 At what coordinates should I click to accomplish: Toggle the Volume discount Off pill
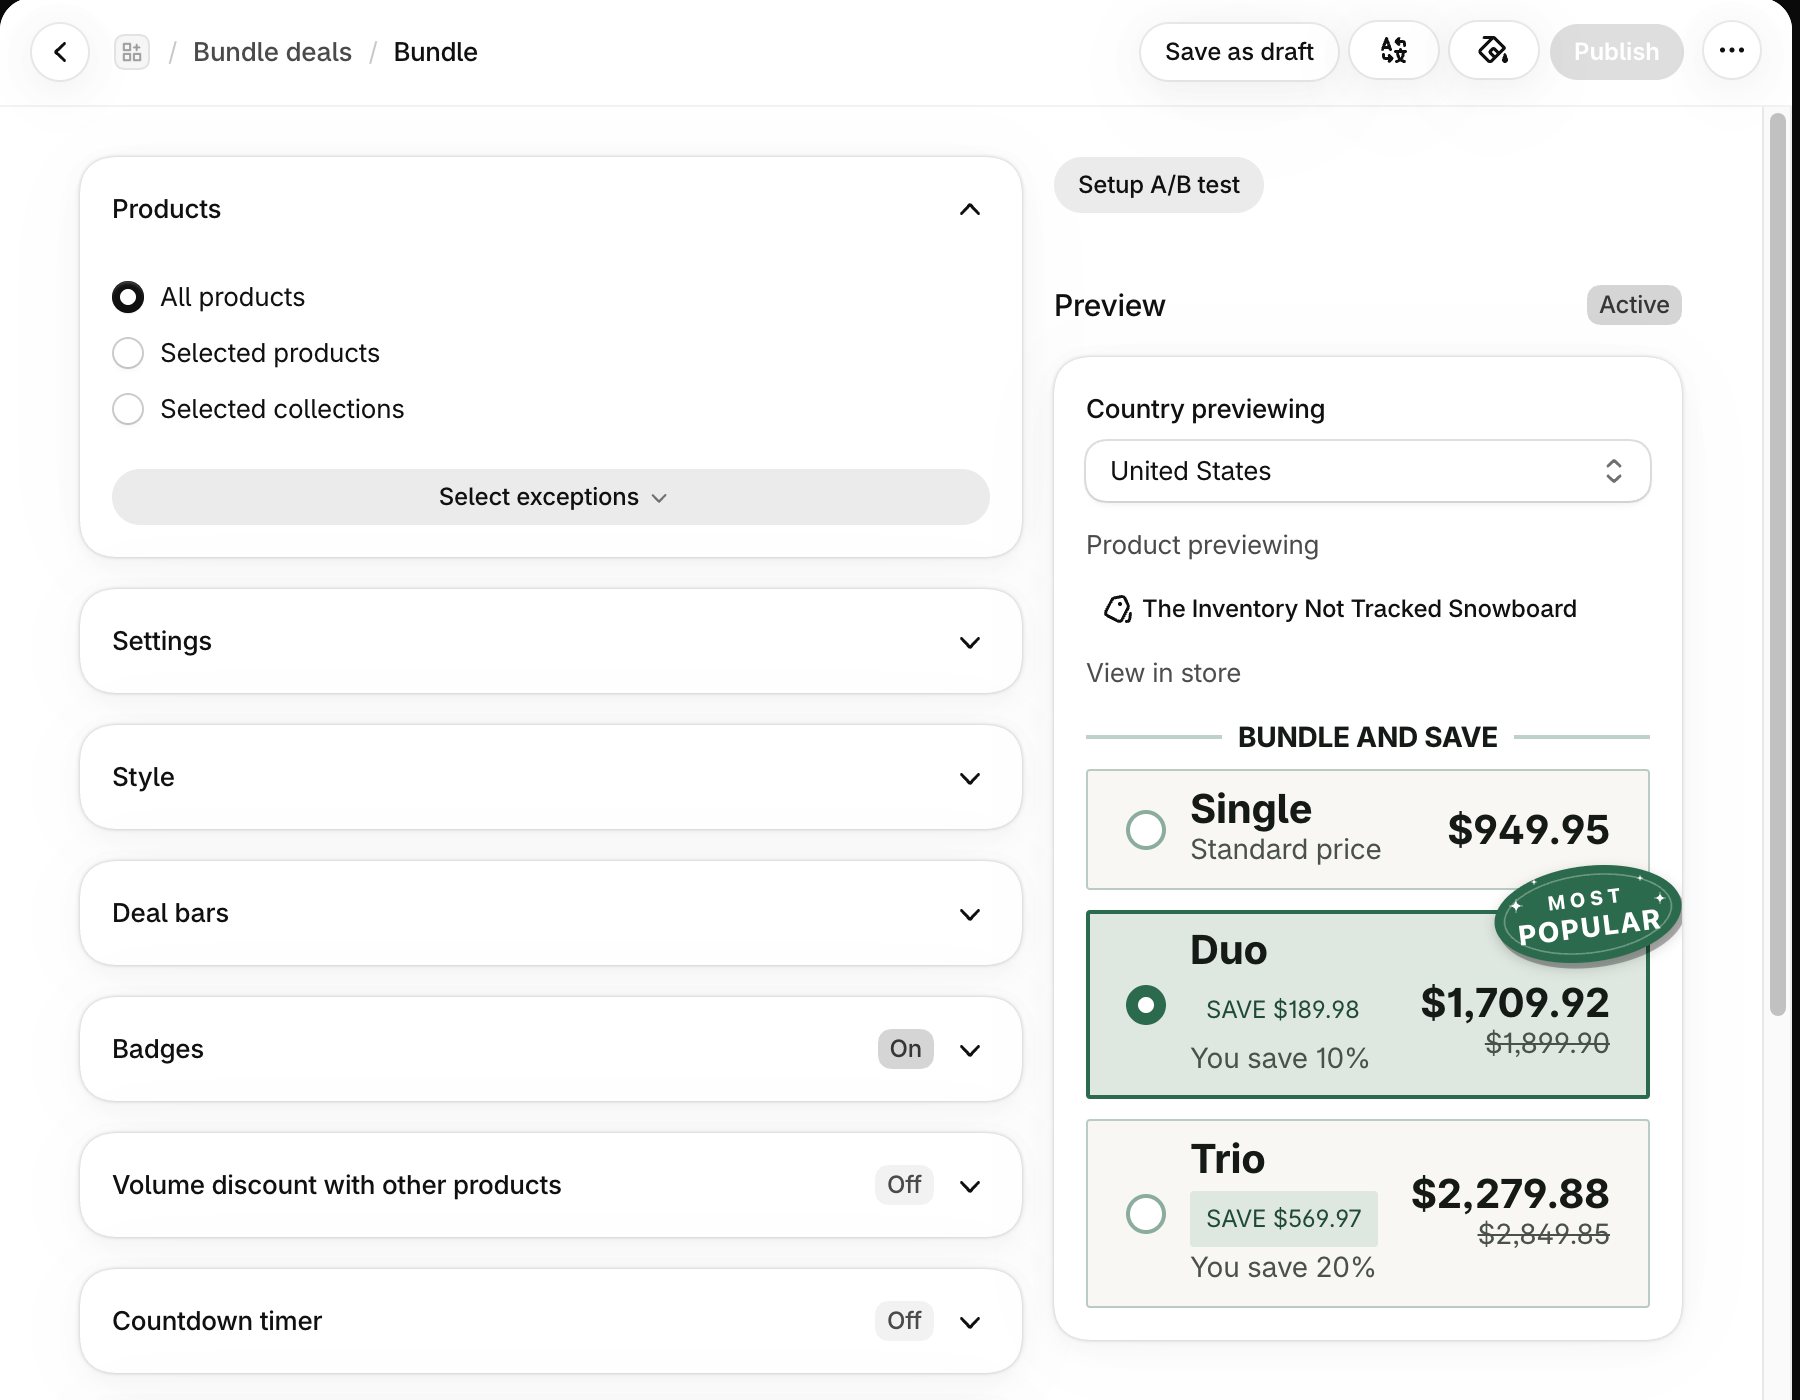(x=904, y=1185)
